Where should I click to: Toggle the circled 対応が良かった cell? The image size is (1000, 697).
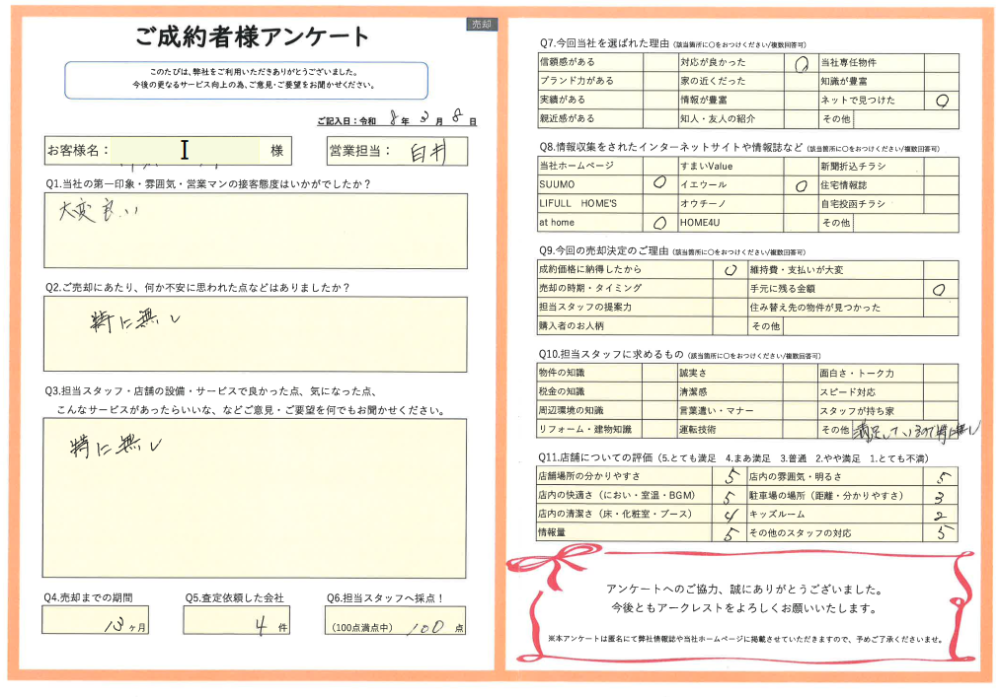(800, 62)
